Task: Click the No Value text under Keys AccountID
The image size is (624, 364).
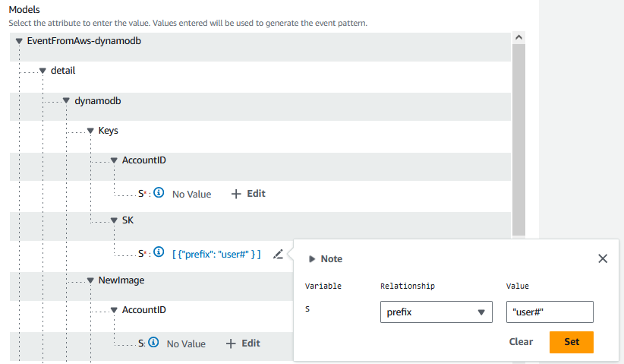Action: pyautogui.click(x=192, y=194)
